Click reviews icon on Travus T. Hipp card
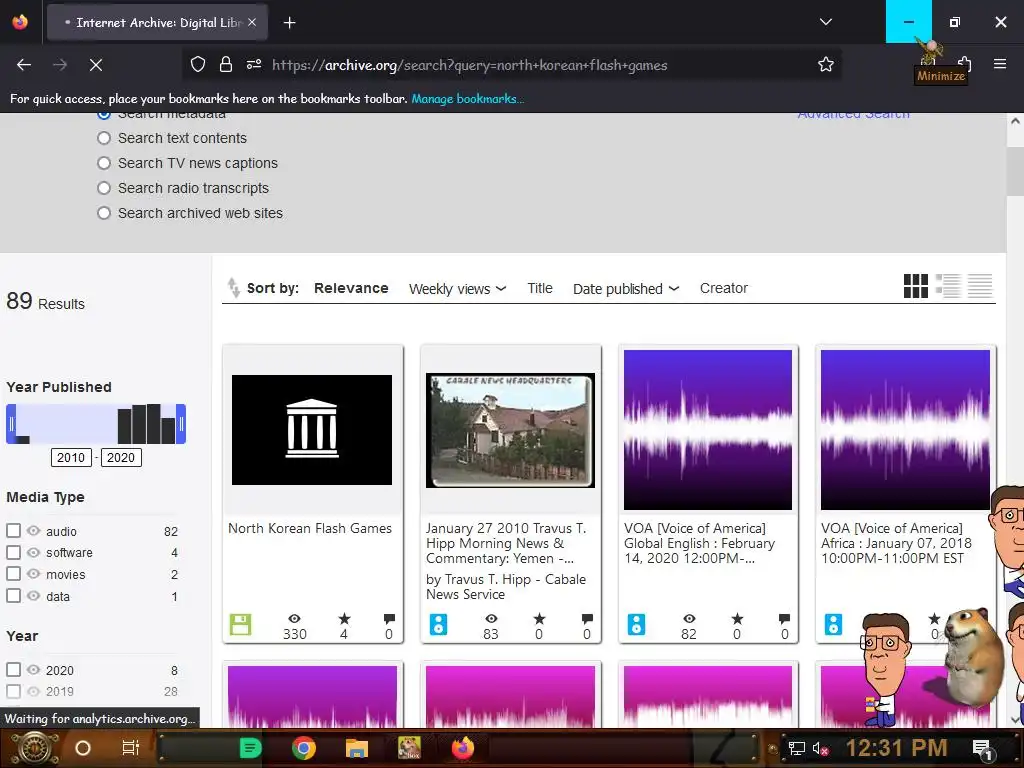1024x768 pixels. (x=587, y=618)
